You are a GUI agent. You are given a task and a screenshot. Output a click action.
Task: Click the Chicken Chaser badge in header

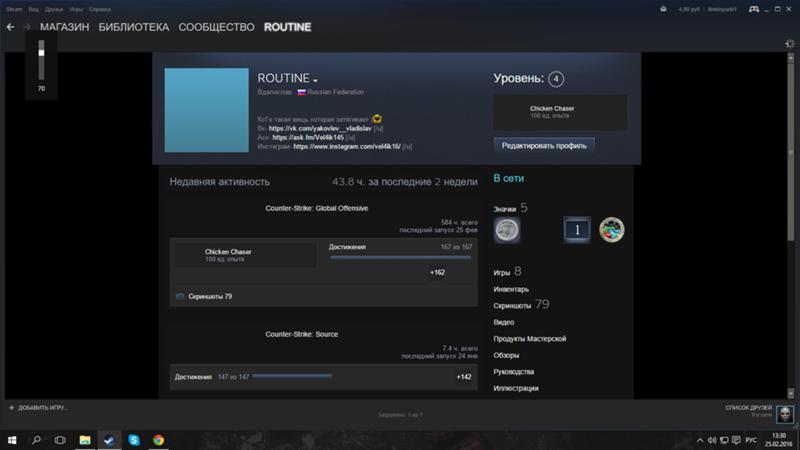[x=560, y=112]
